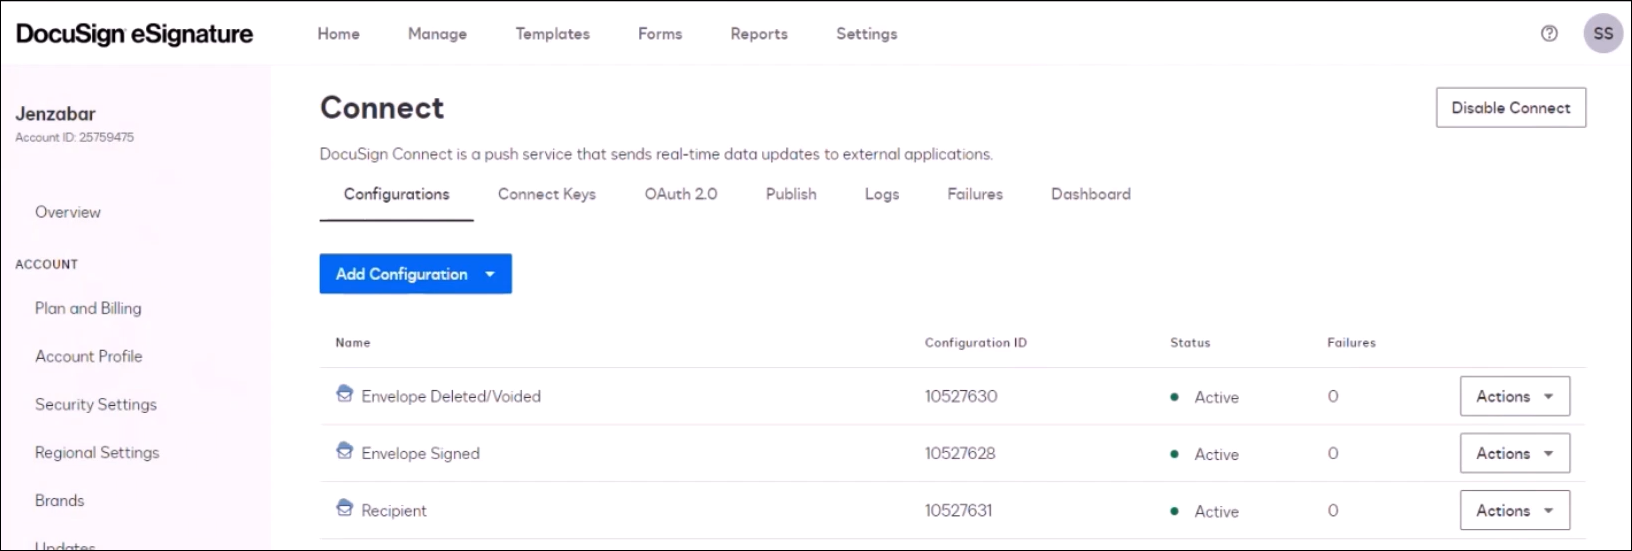The image size is (1632, 551).
Task: Click the Envelope Signed configuration icon
Action: [345, 451]
